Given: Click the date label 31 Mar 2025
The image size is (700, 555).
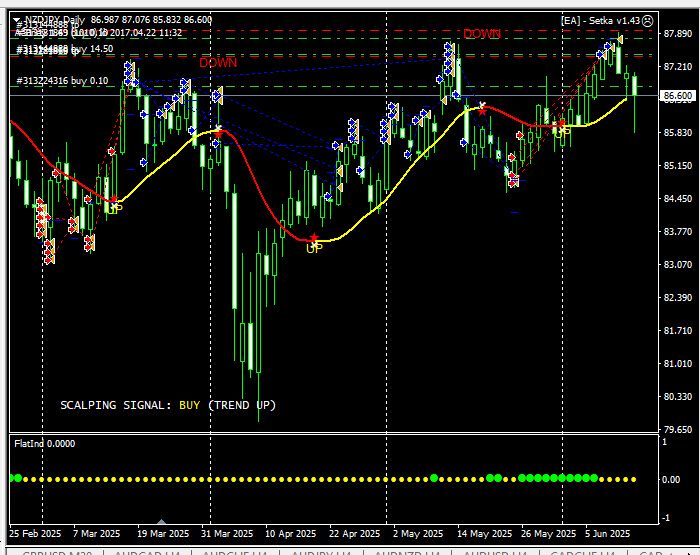Looking at the screenshot, I should pos(227,534).
